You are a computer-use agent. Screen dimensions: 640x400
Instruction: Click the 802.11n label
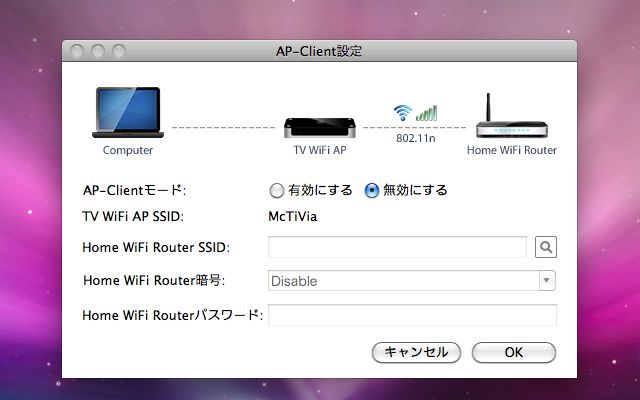click(416, 138)
